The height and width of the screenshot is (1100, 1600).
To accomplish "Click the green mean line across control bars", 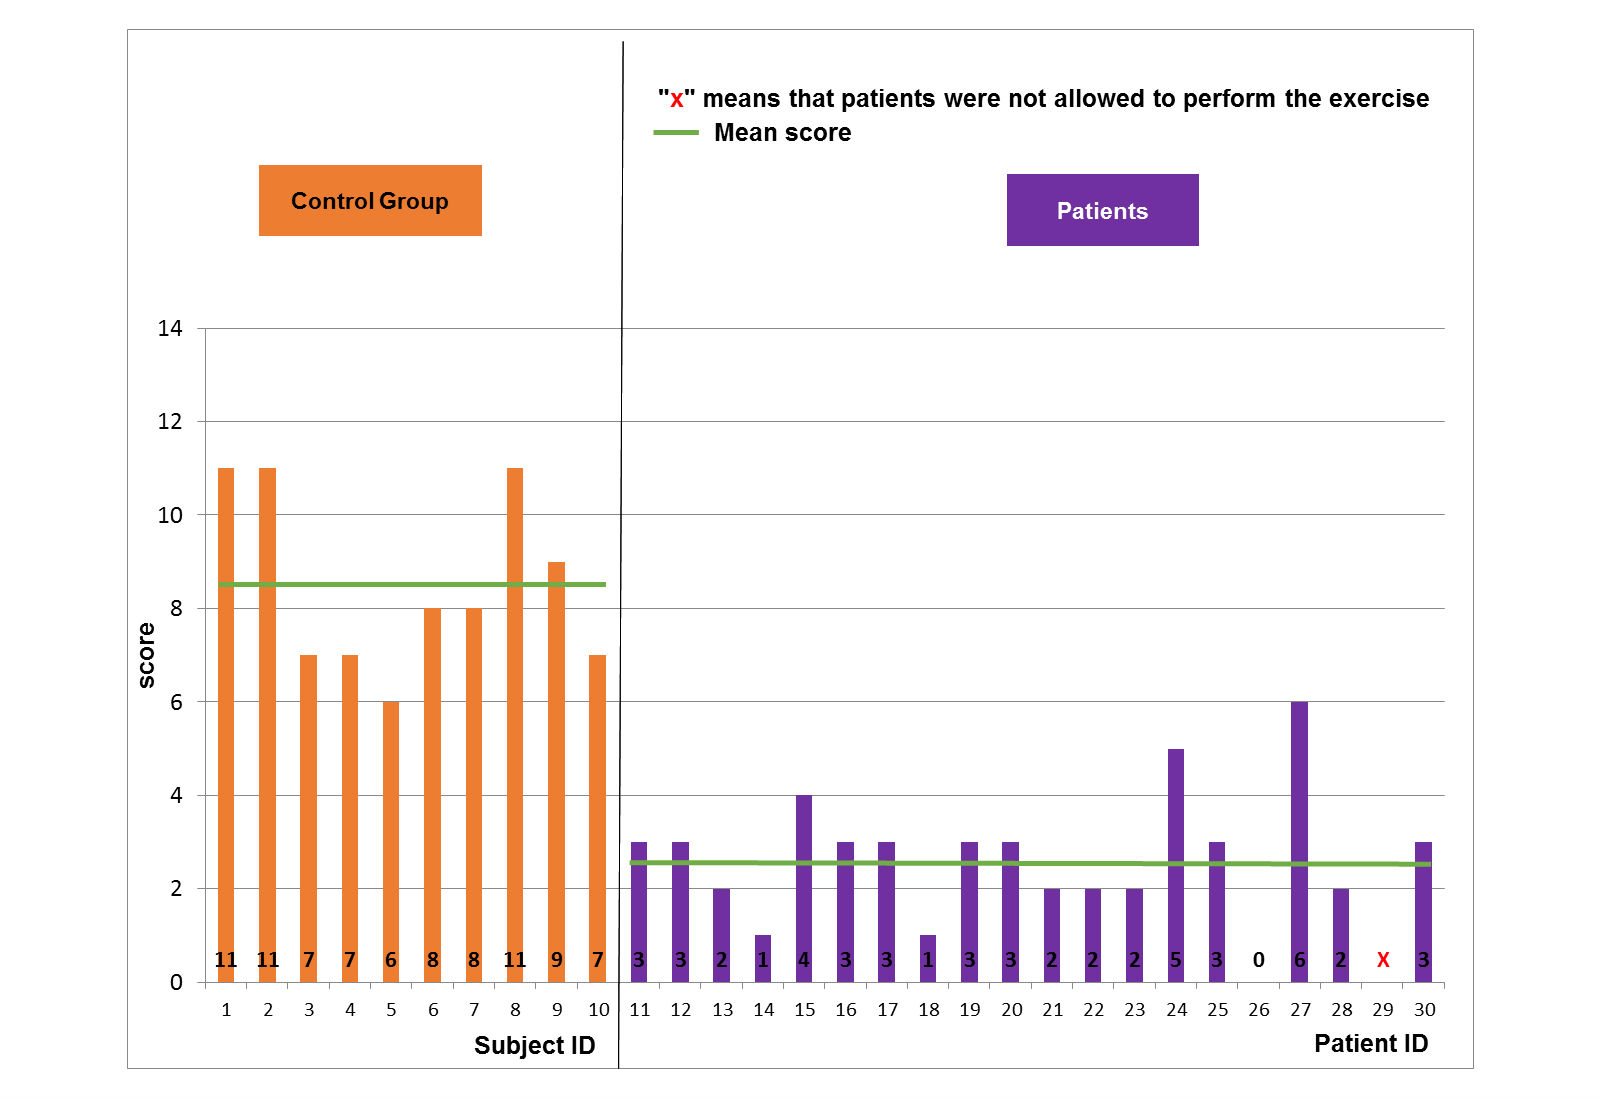I will pos(412,584).
